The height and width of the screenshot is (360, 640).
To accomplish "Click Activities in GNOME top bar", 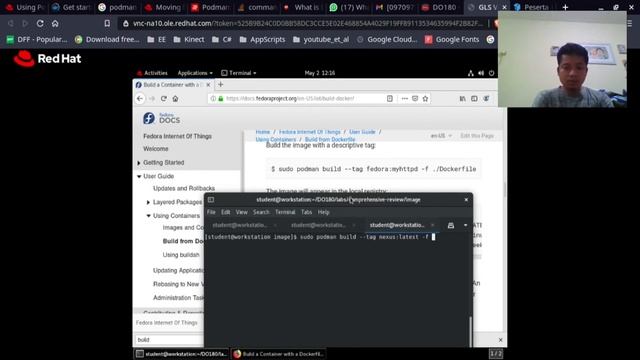I will [x=153, y=73].
